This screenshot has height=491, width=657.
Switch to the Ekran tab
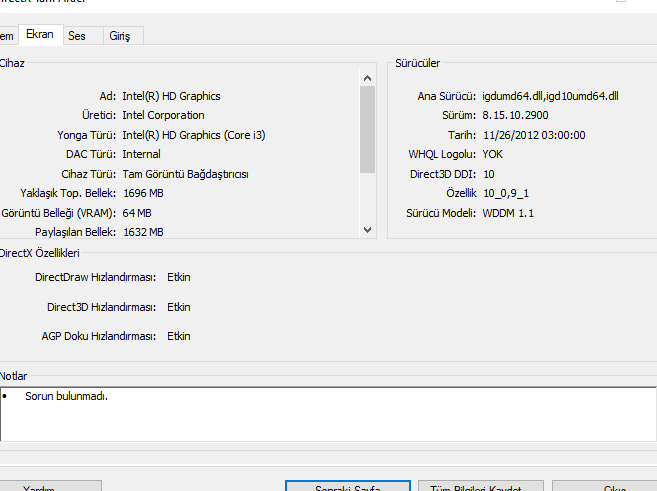tap(41, 34)
